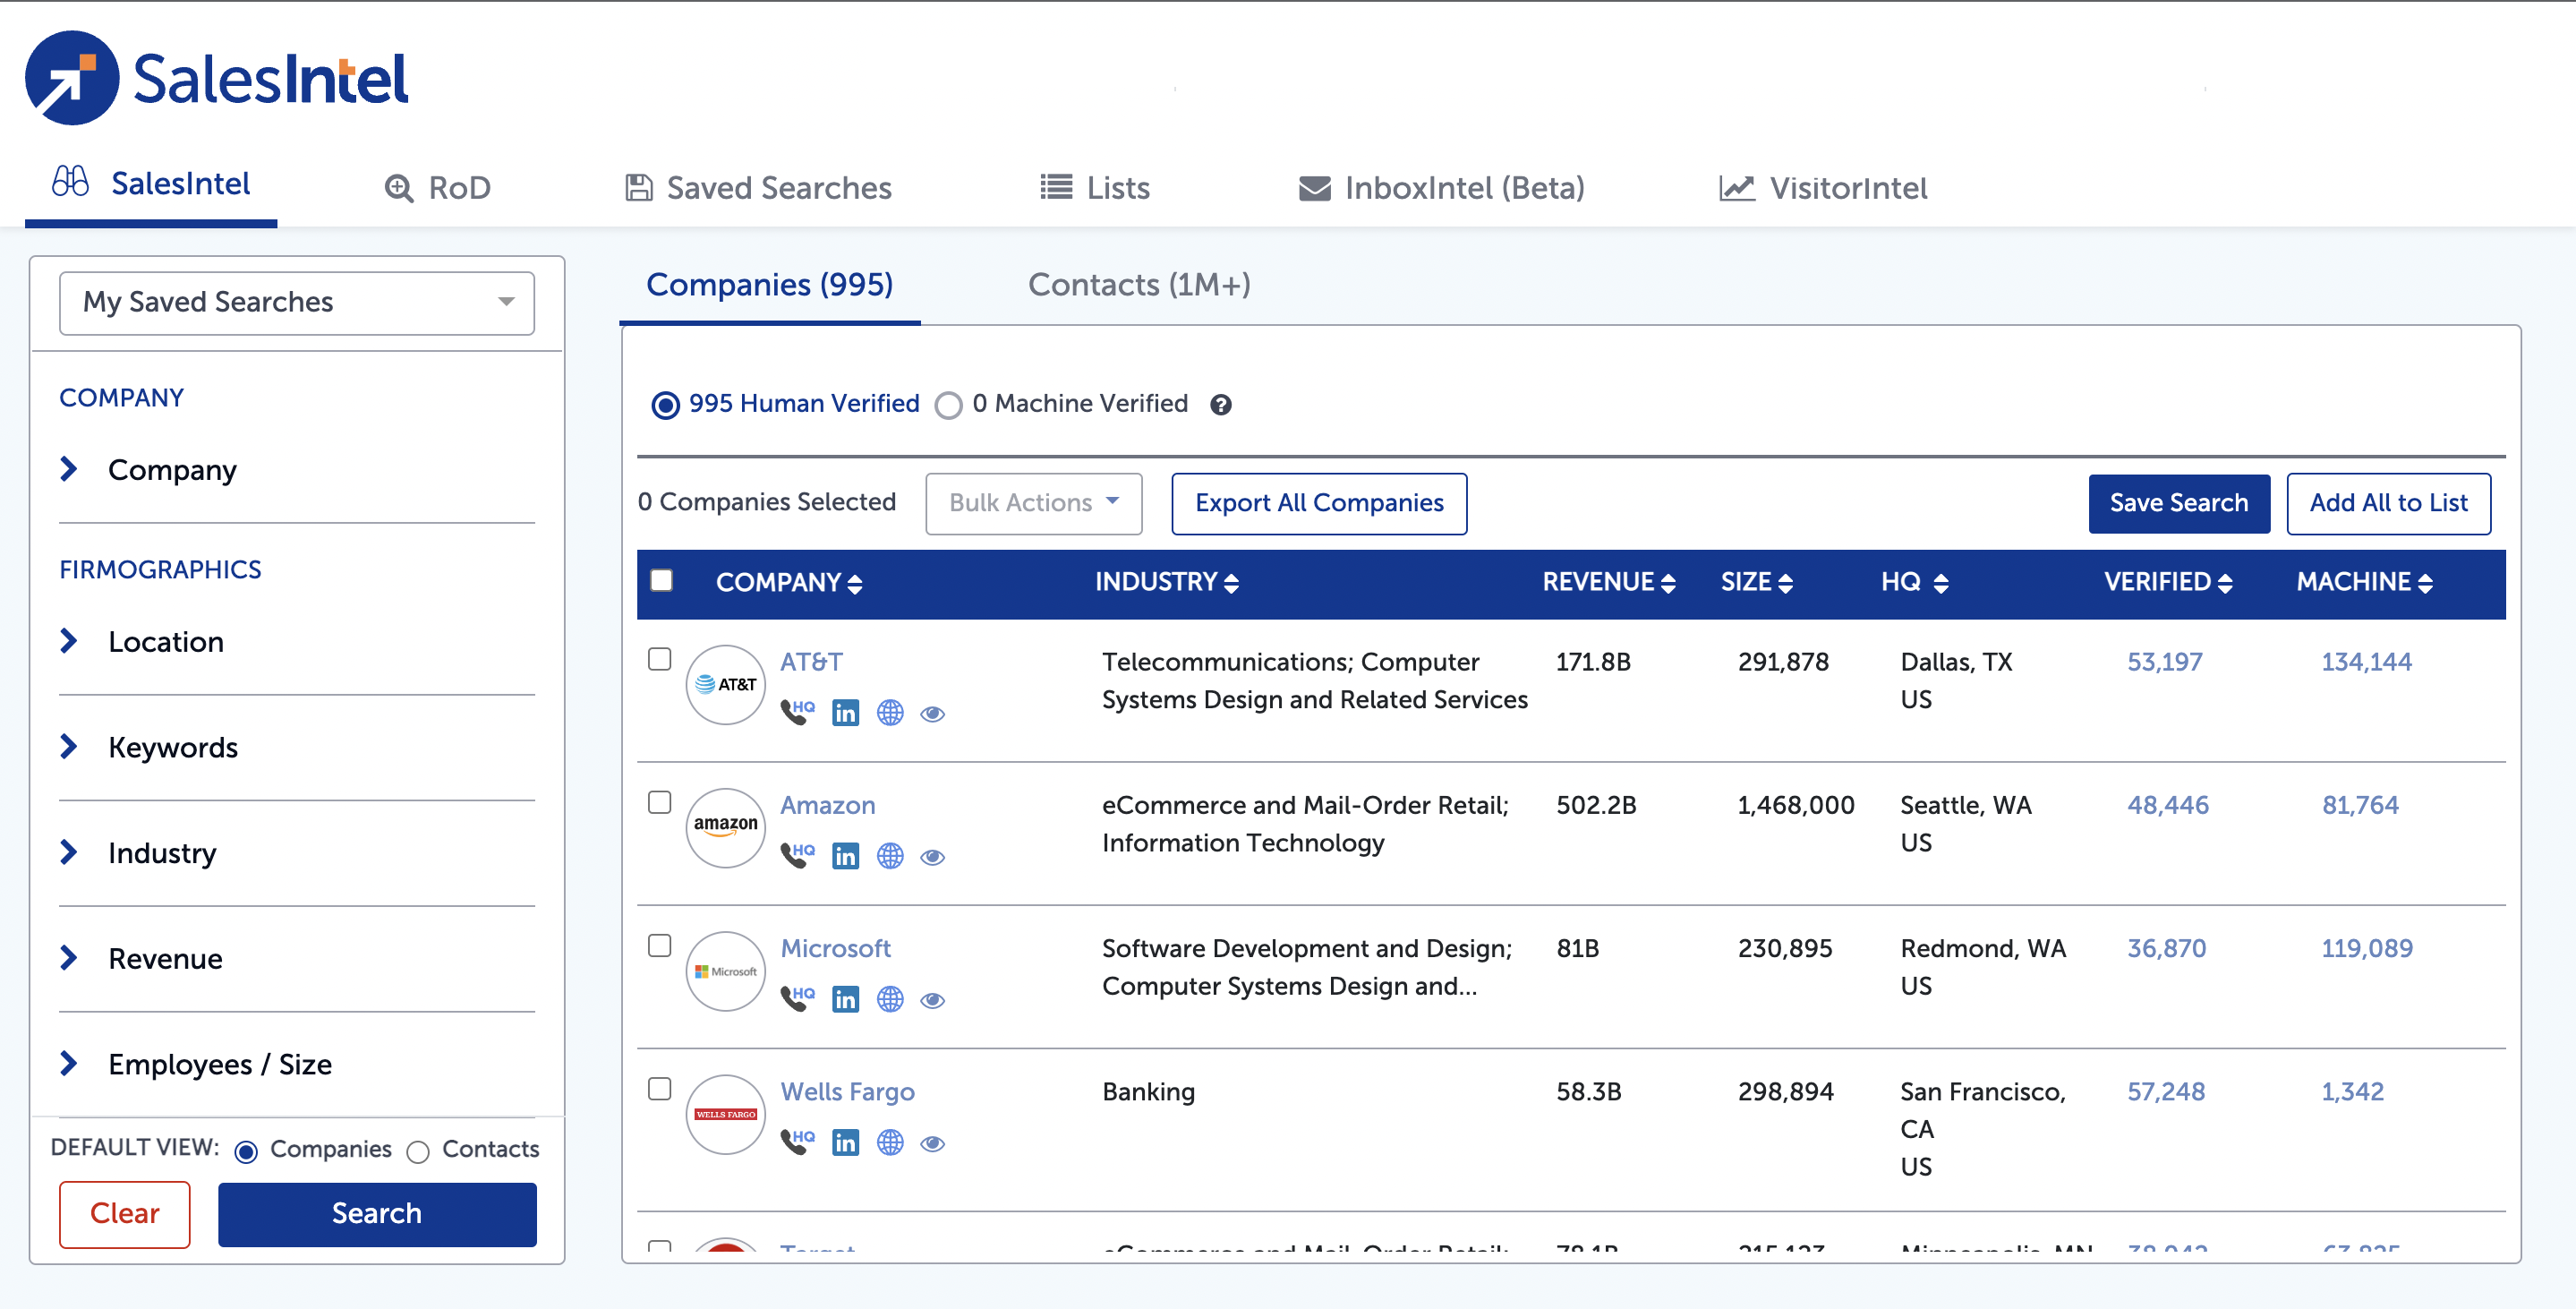This screenshot has height=1309, width=2576.
Task: Open the VisitorIntel navigation tab
Action: tap(1823, 188)
